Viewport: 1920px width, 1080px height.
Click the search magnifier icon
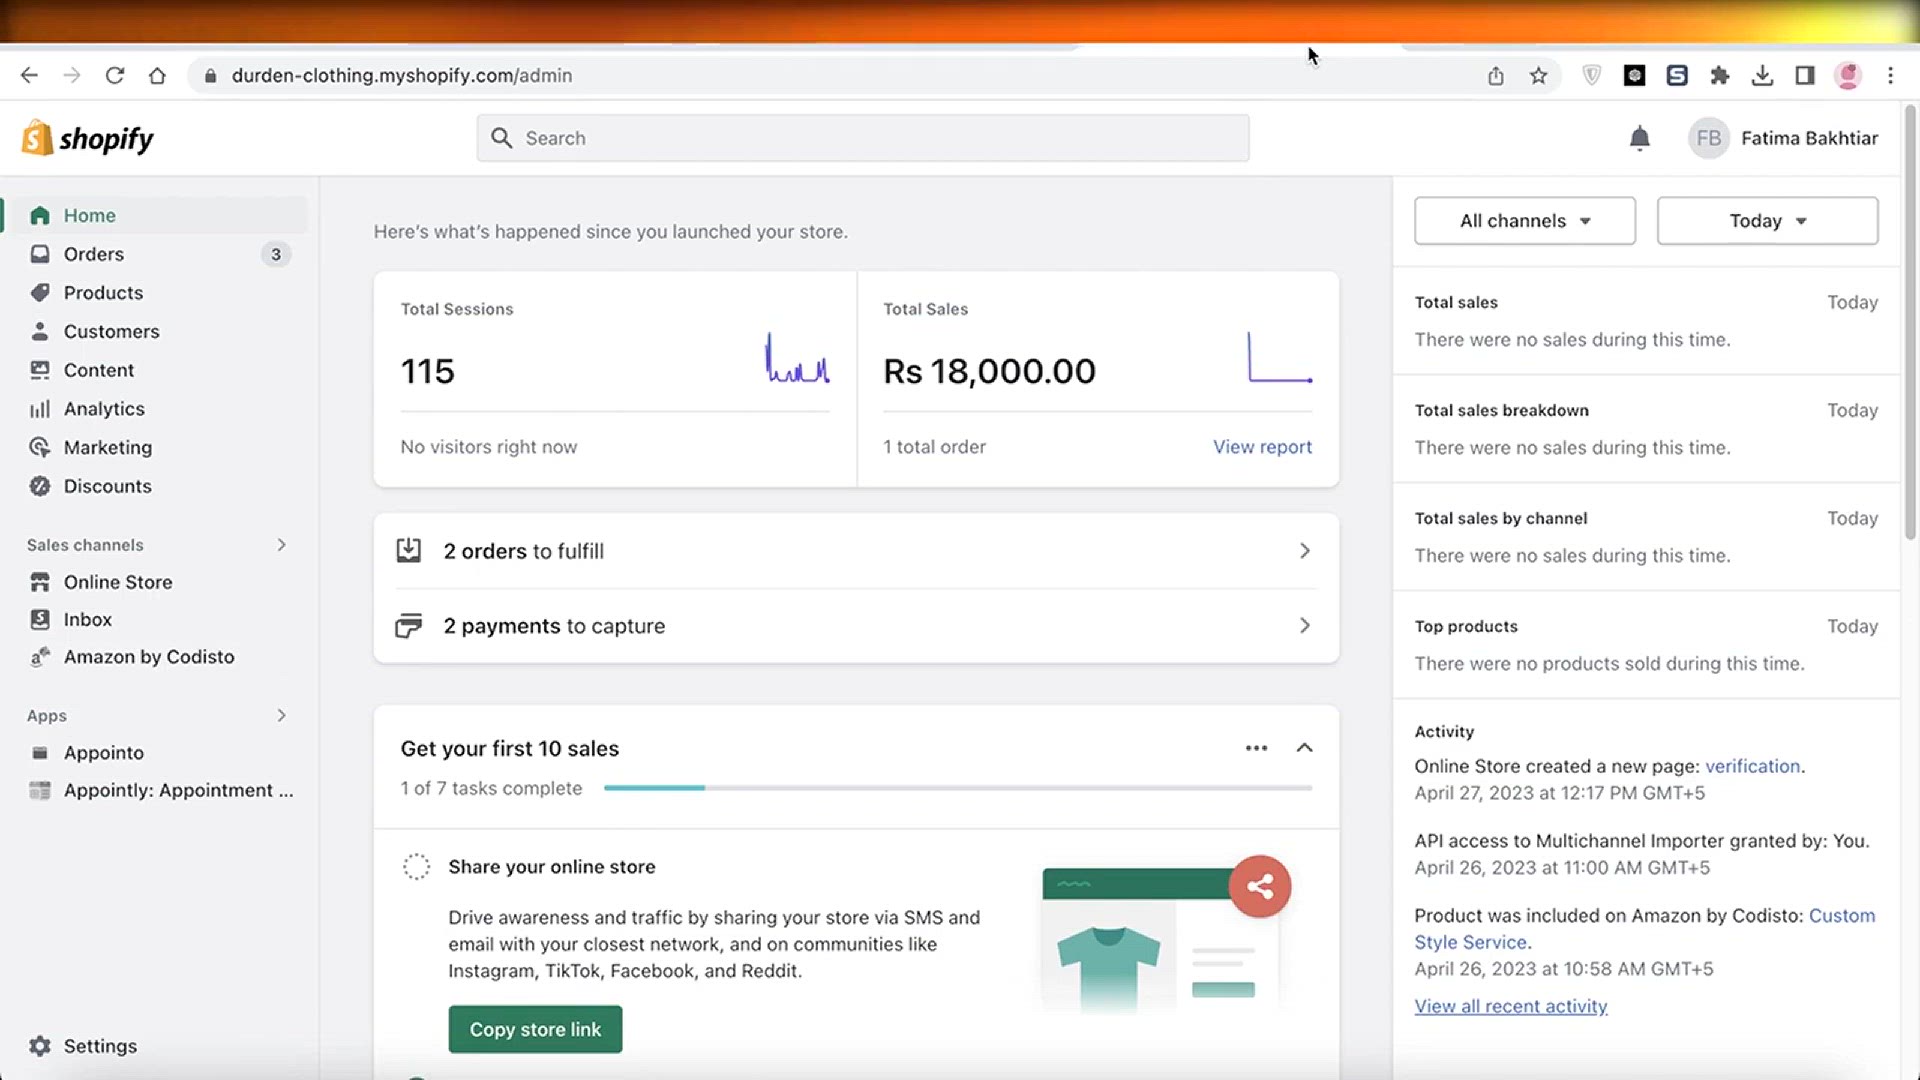[x=501, y=138]
